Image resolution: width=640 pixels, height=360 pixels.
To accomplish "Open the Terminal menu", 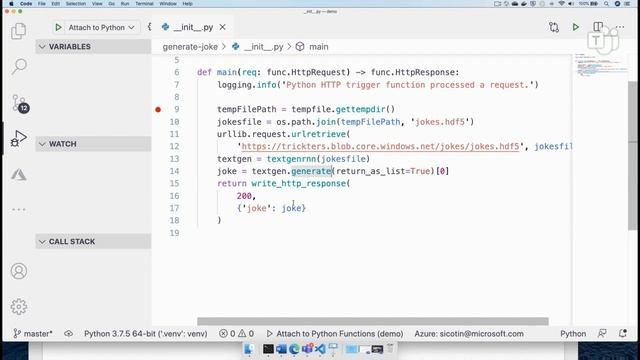I will pyautogui.click(x=144, y=4).
